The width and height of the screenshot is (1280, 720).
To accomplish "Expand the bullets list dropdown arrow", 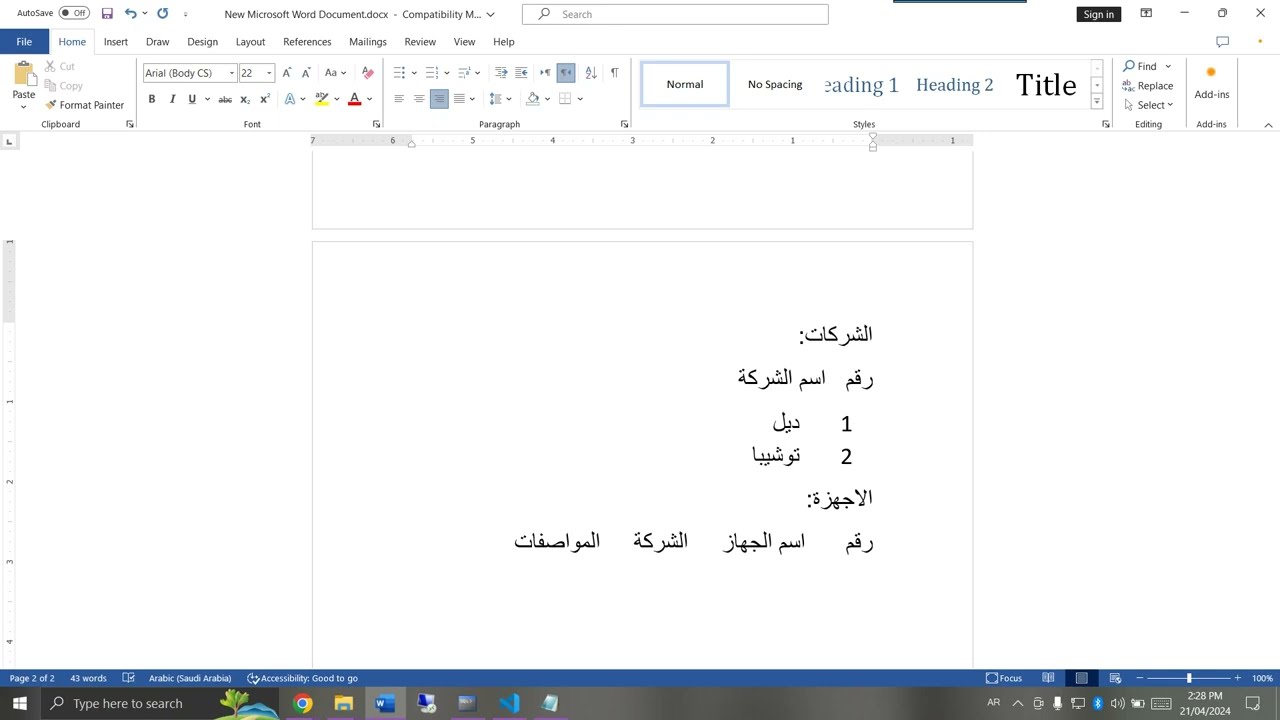I will point(414,73).
